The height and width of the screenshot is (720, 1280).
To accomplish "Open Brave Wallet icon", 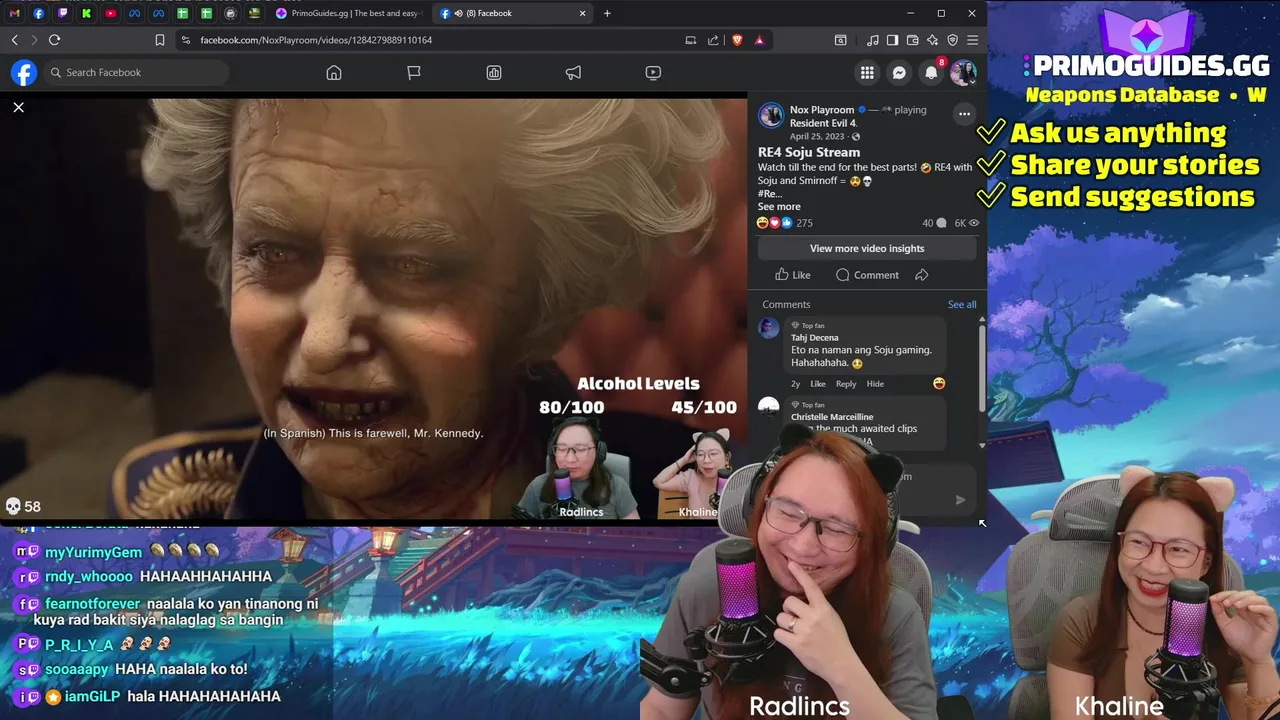I will tap(913, 40).
